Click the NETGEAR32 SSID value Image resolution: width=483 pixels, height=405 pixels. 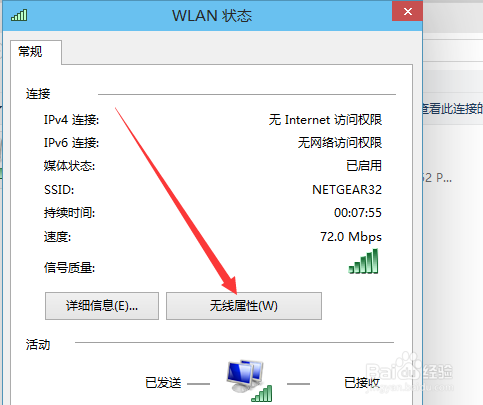point(347,190)
